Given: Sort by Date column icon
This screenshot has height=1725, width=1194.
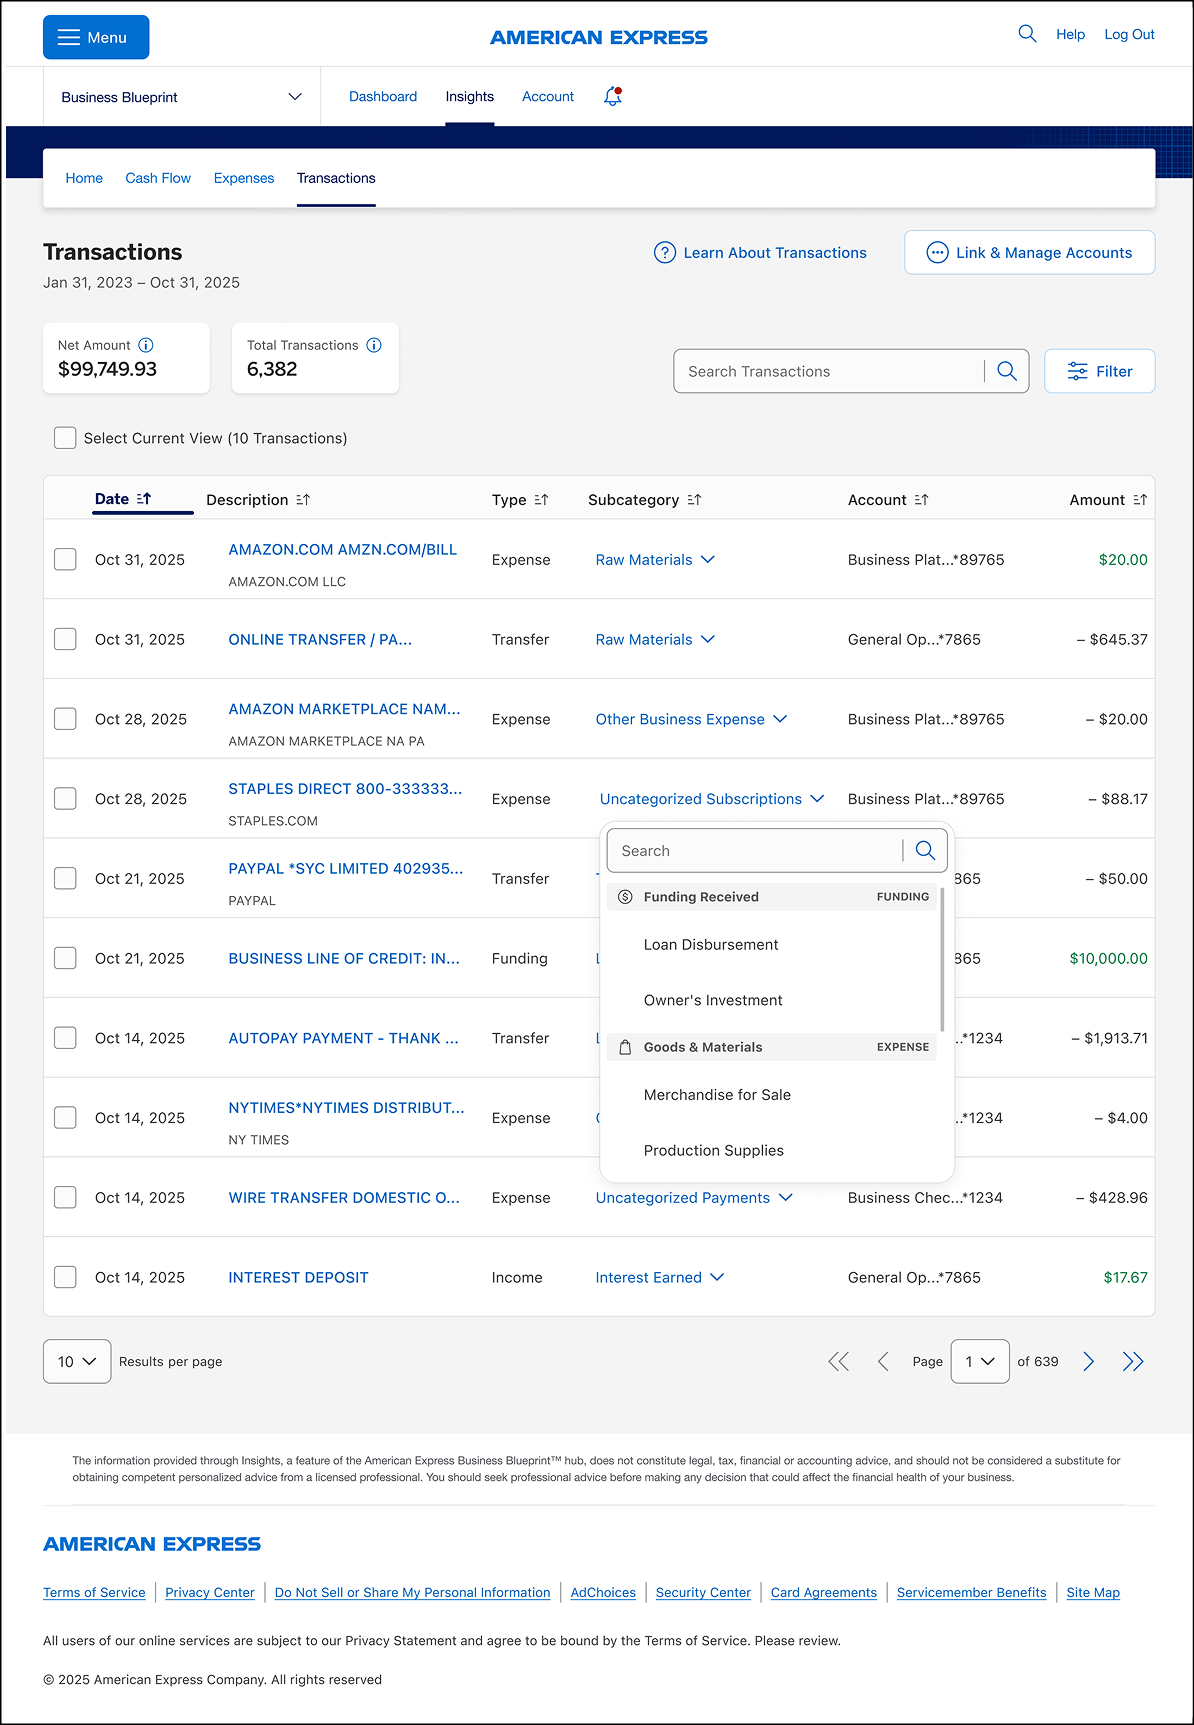Looking at the screenshot, I should pyautogui.click(x=144, y=499).
